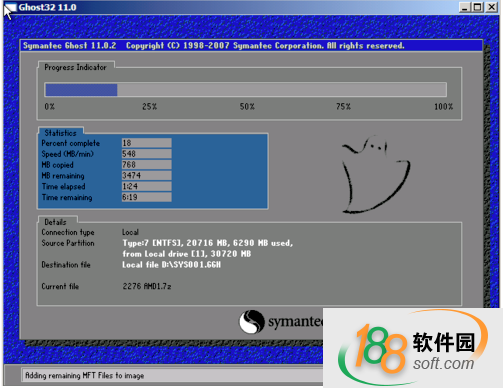
Task: Click the status bar MFT message
Action: point(85,375)
